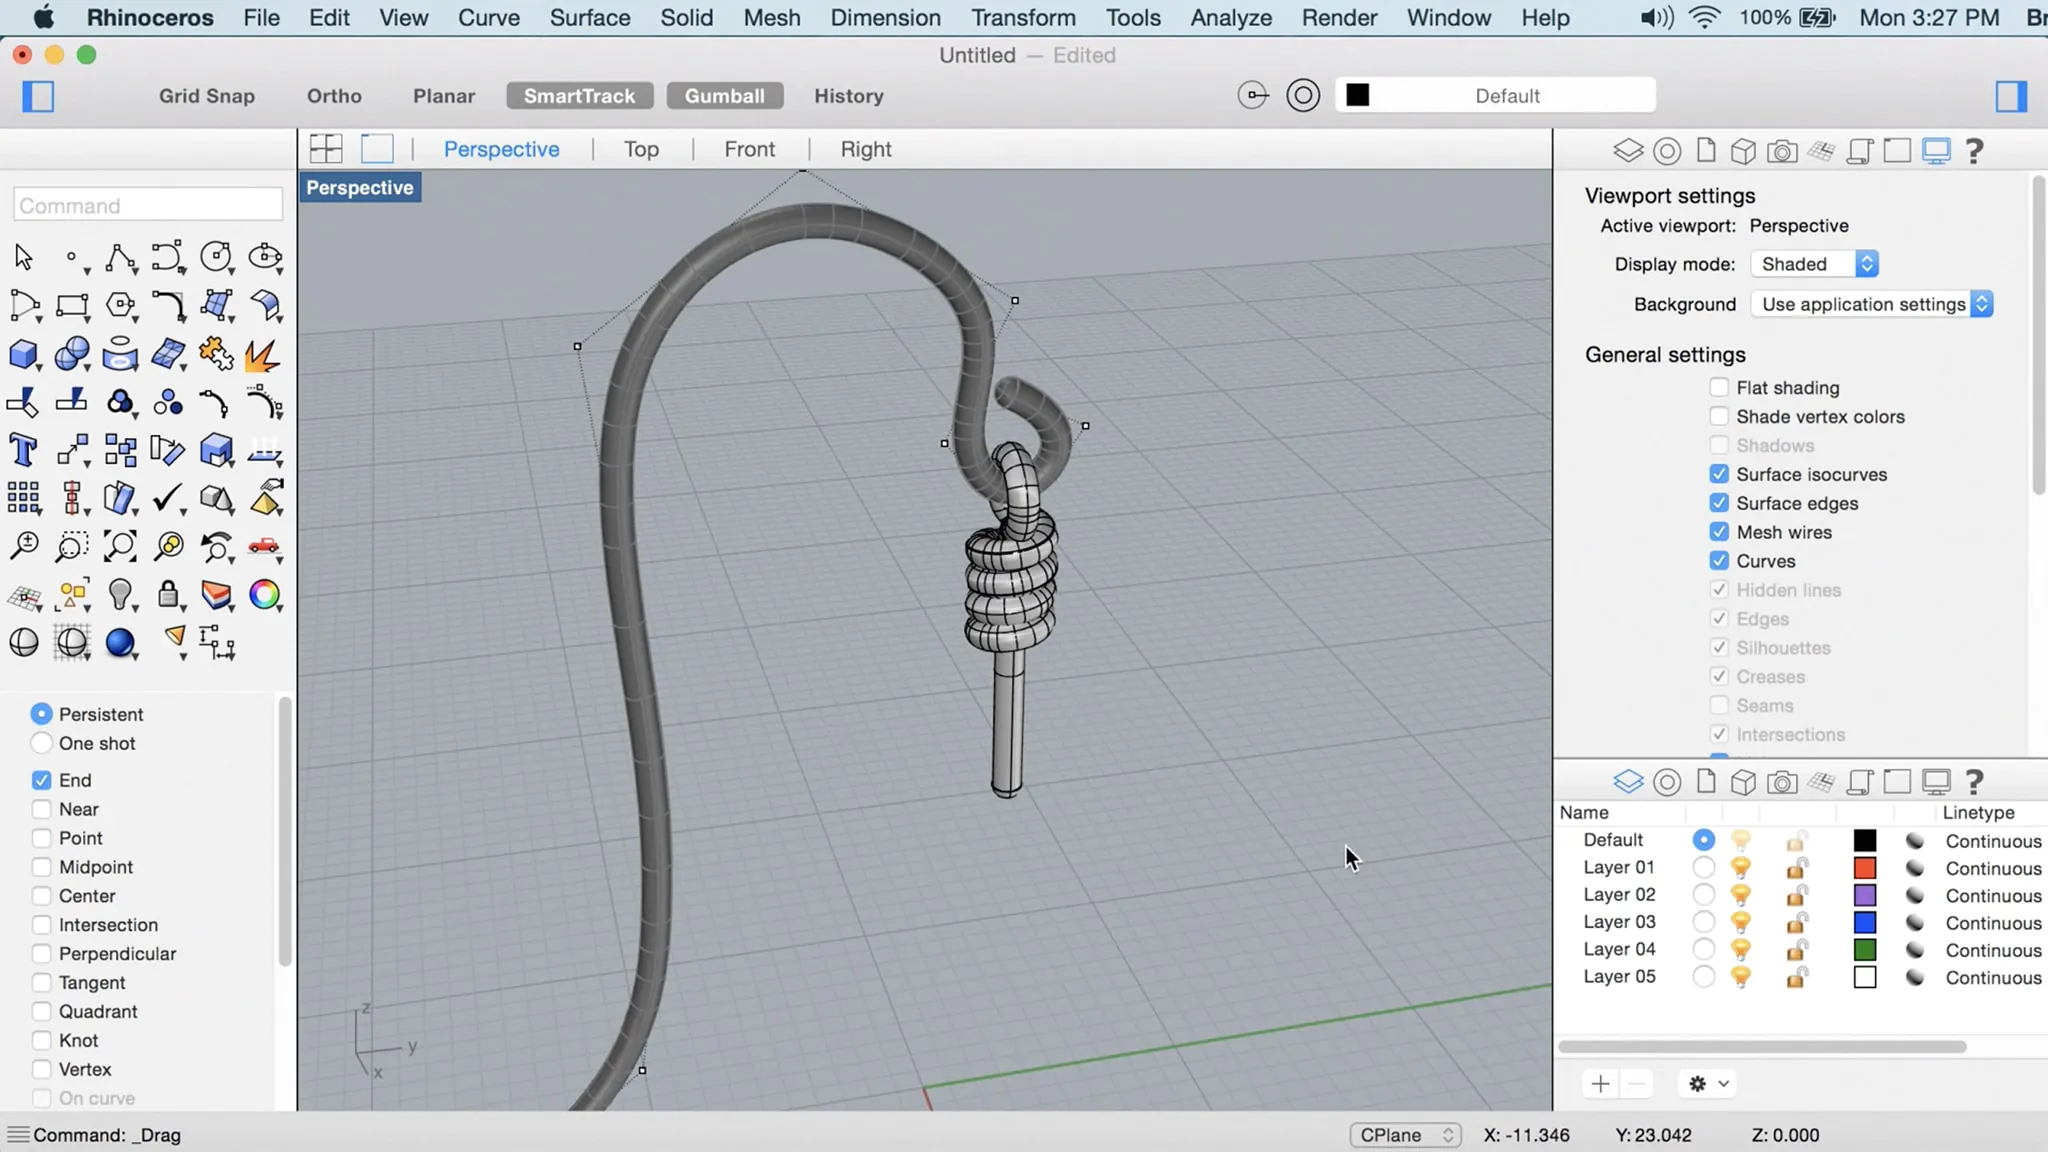Select the Polyline tool
This screenshot has width=2048, height=1152.
[120, 257]
